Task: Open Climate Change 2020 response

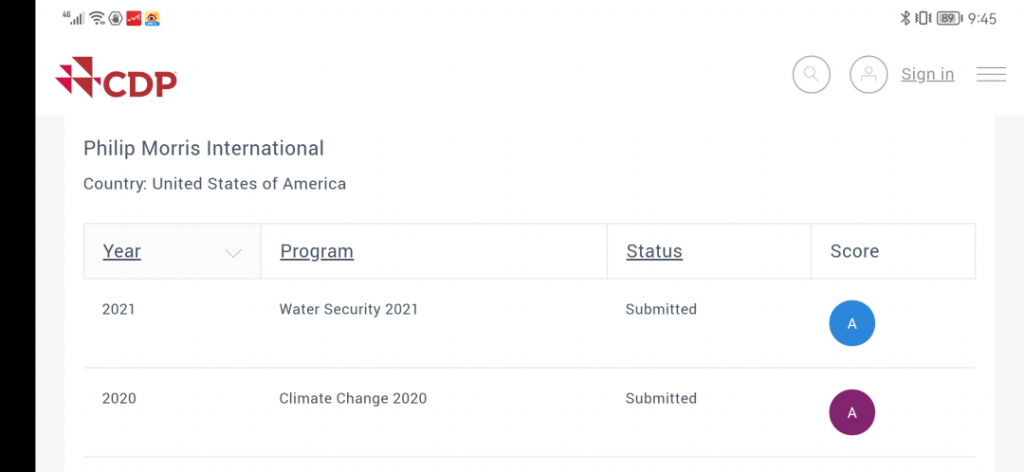Action: (x=353, y=398)
